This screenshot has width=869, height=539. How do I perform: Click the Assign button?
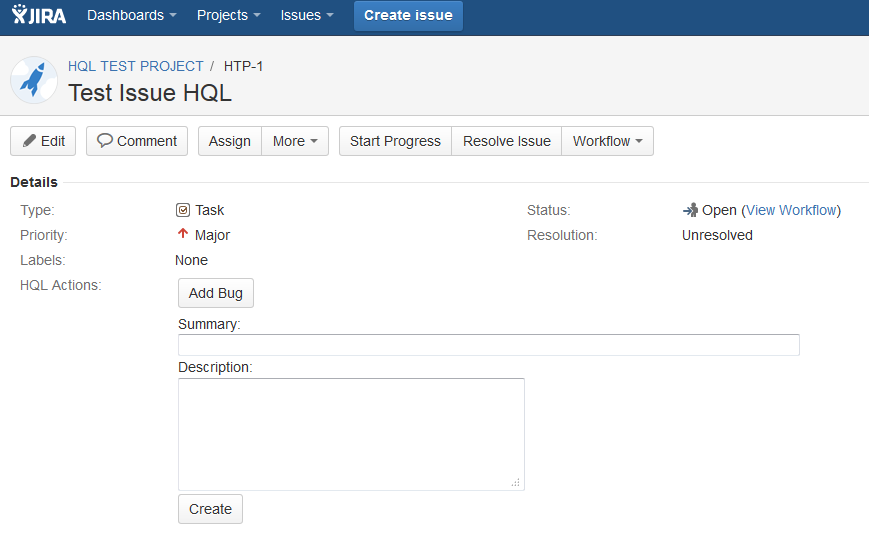coord(230,141)
